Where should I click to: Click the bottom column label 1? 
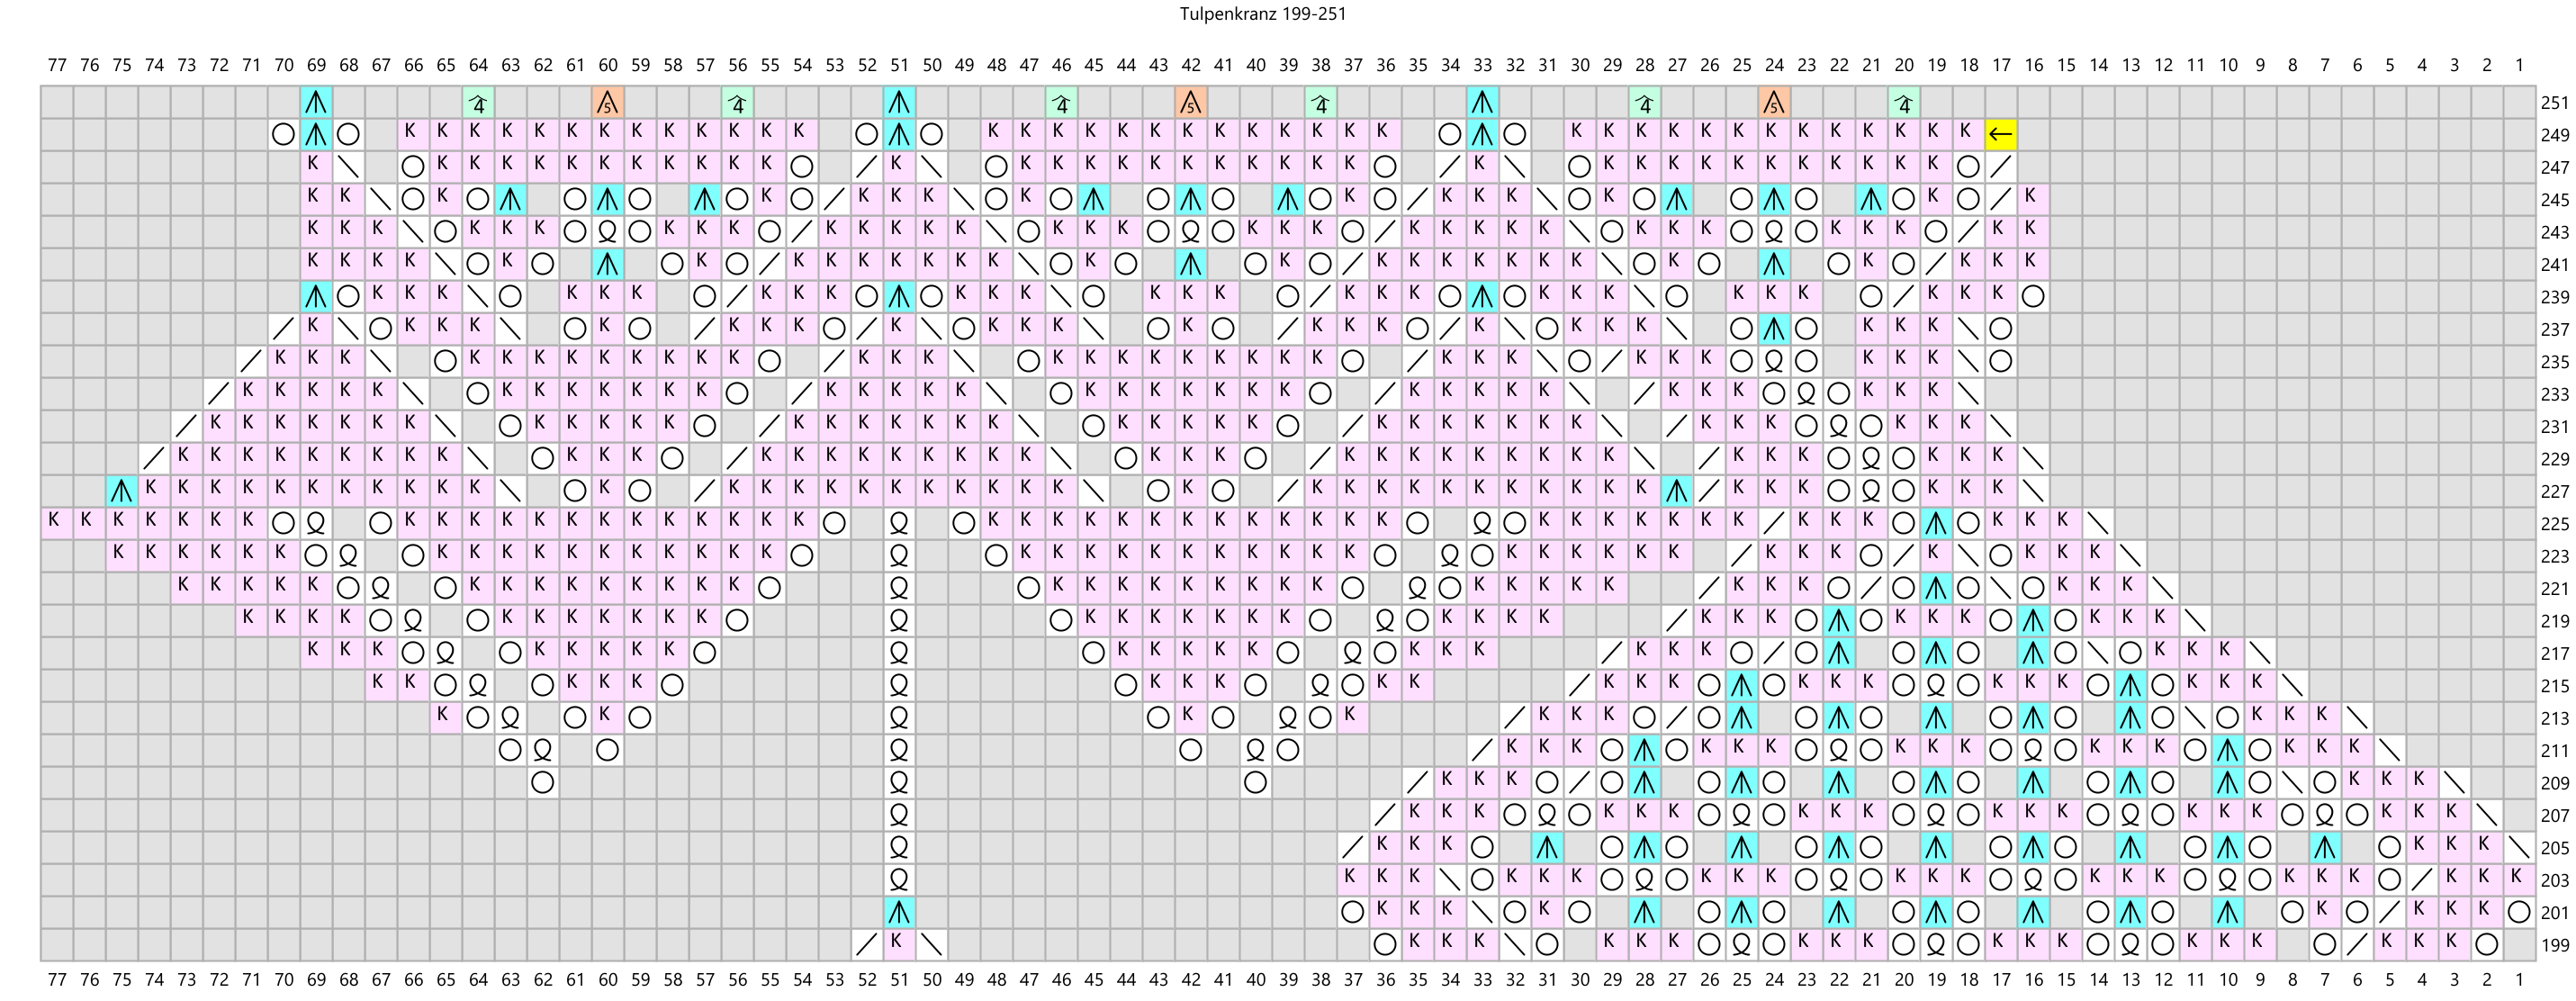click(x=2519, y=980)
